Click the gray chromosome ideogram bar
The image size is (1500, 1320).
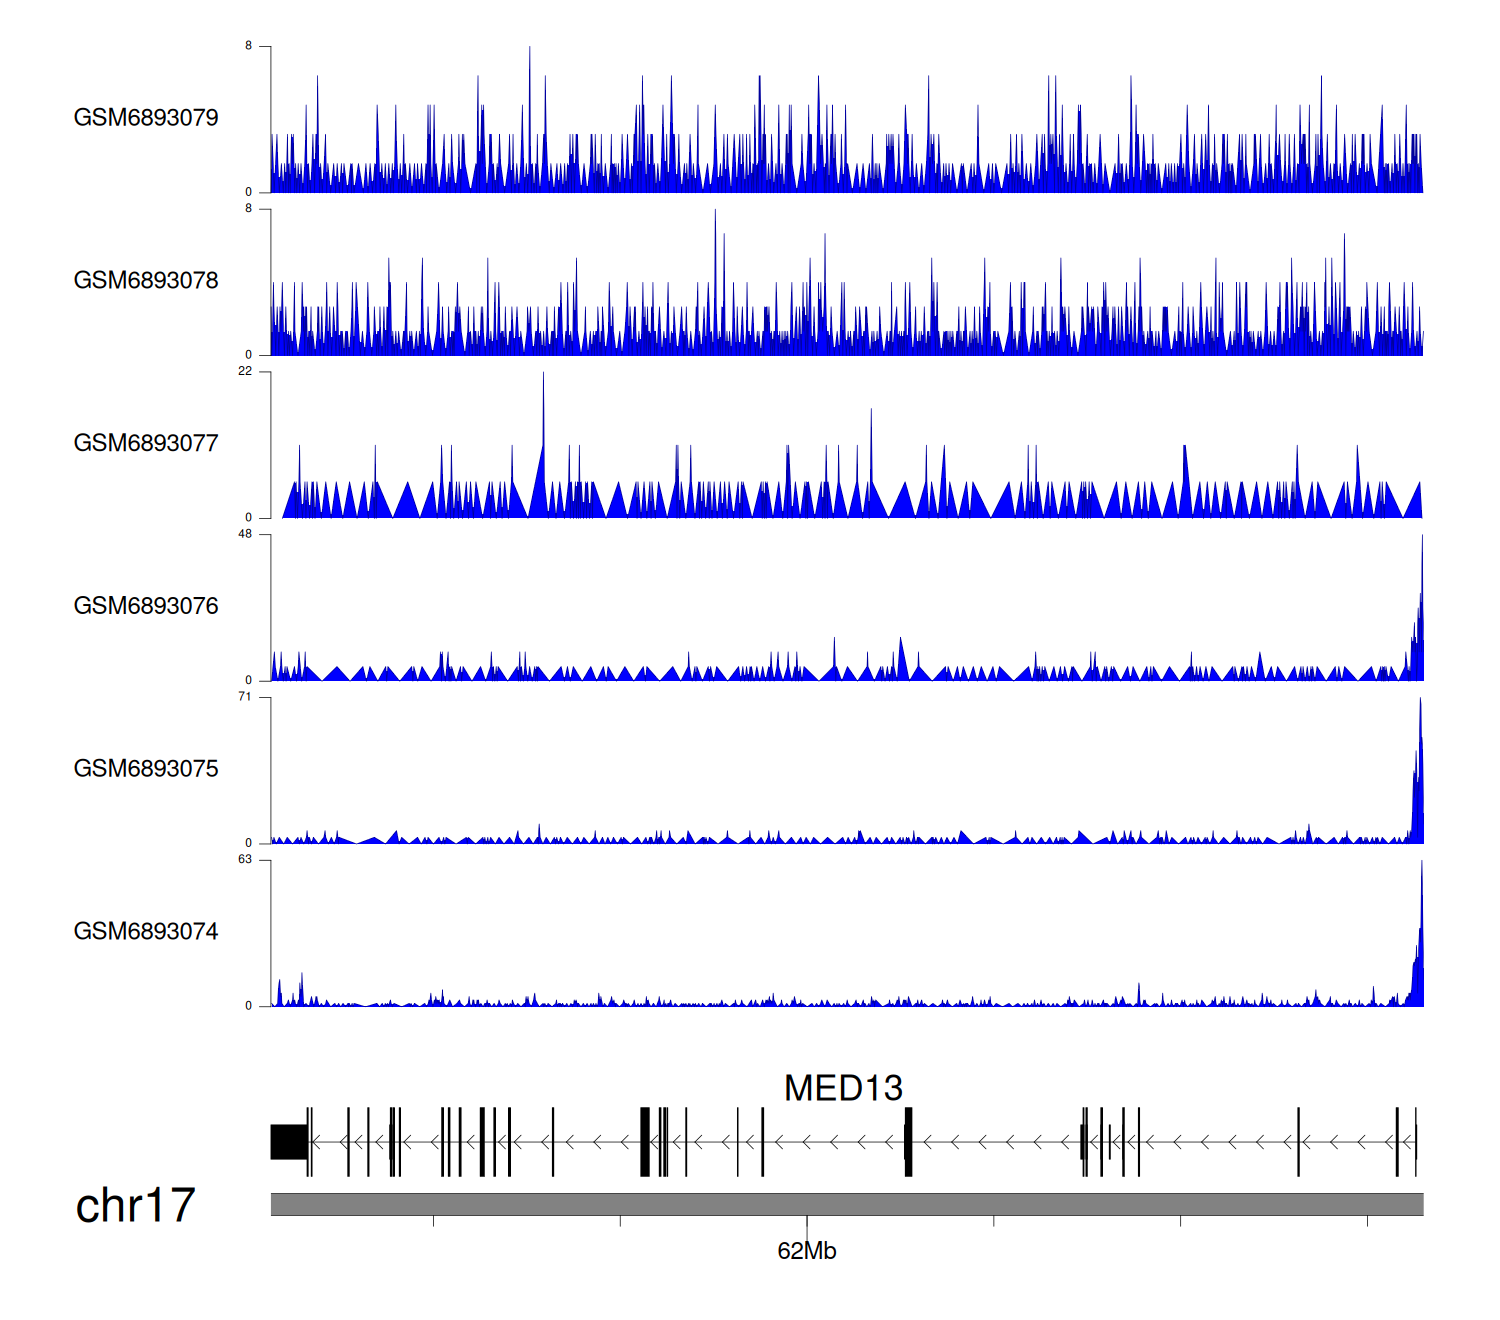(x=846, y=1204)
